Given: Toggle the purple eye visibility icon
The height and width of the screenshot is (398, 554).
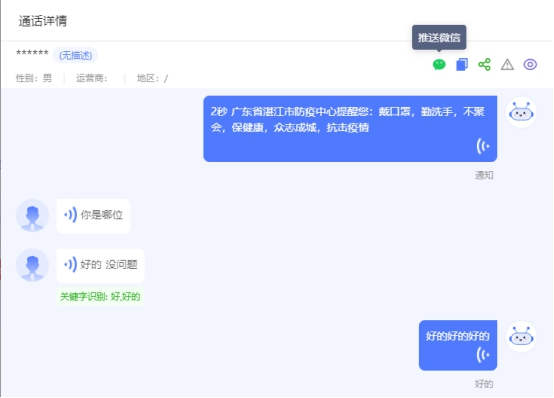Looking at the screenshot, I should [x=530, y=65].
